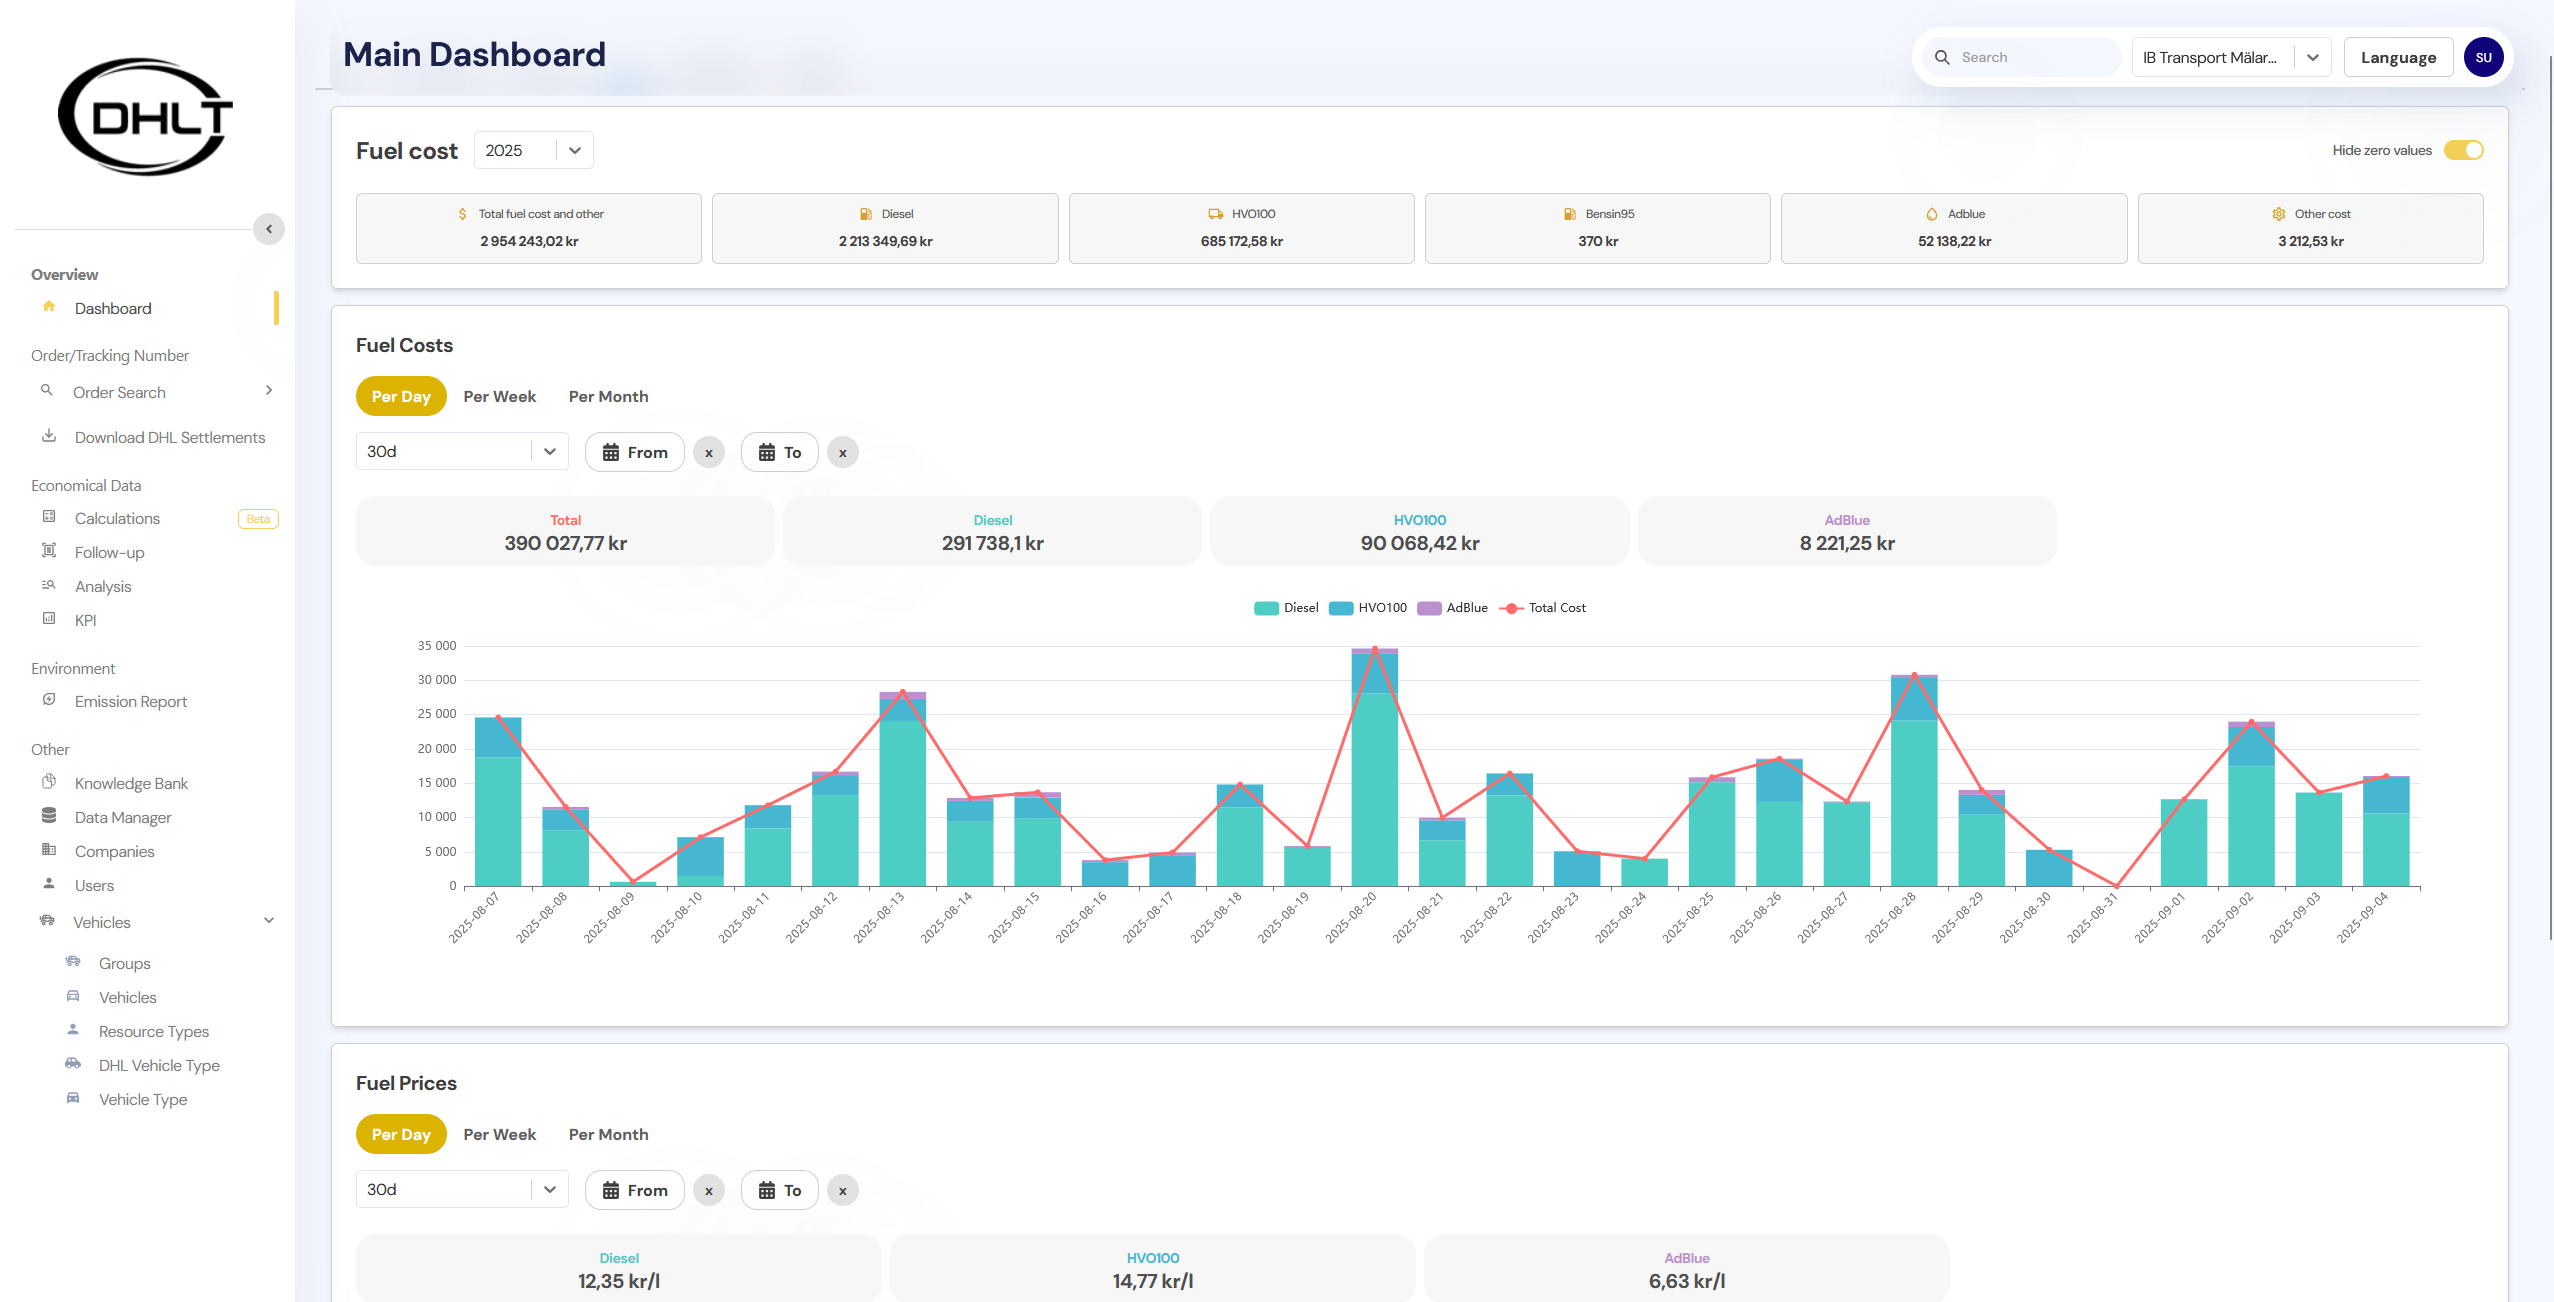Collapse the sidebar with the arrow button
The width and height of the screenshot is (2554, 1302).
click(x=269, y=229)
